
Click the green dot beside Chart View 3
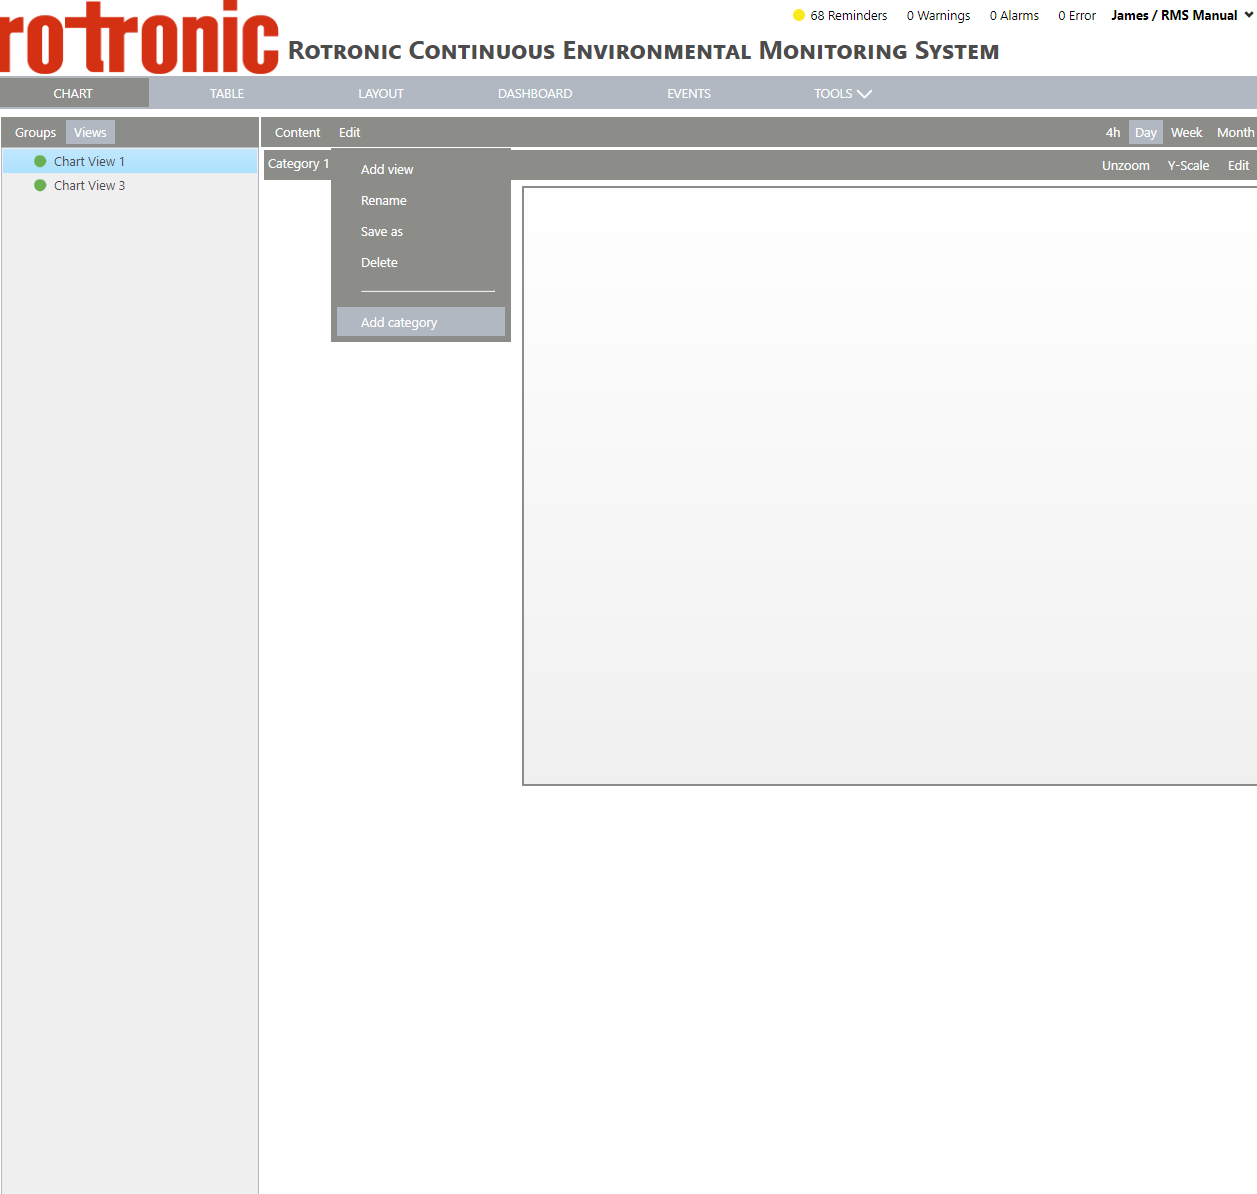click(x=40, y=185)
